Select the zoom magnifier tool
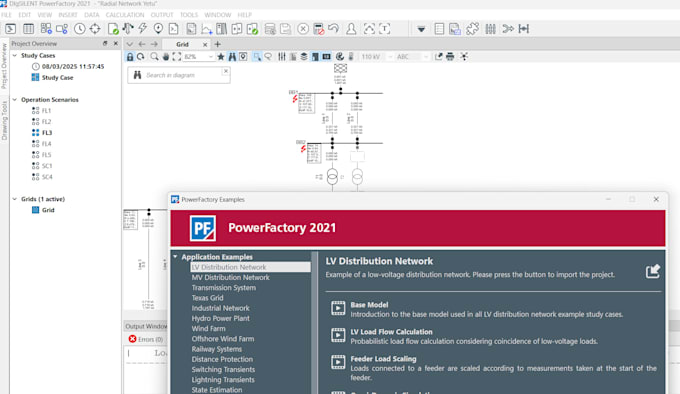The image size is (680, 394). [154, 57]
